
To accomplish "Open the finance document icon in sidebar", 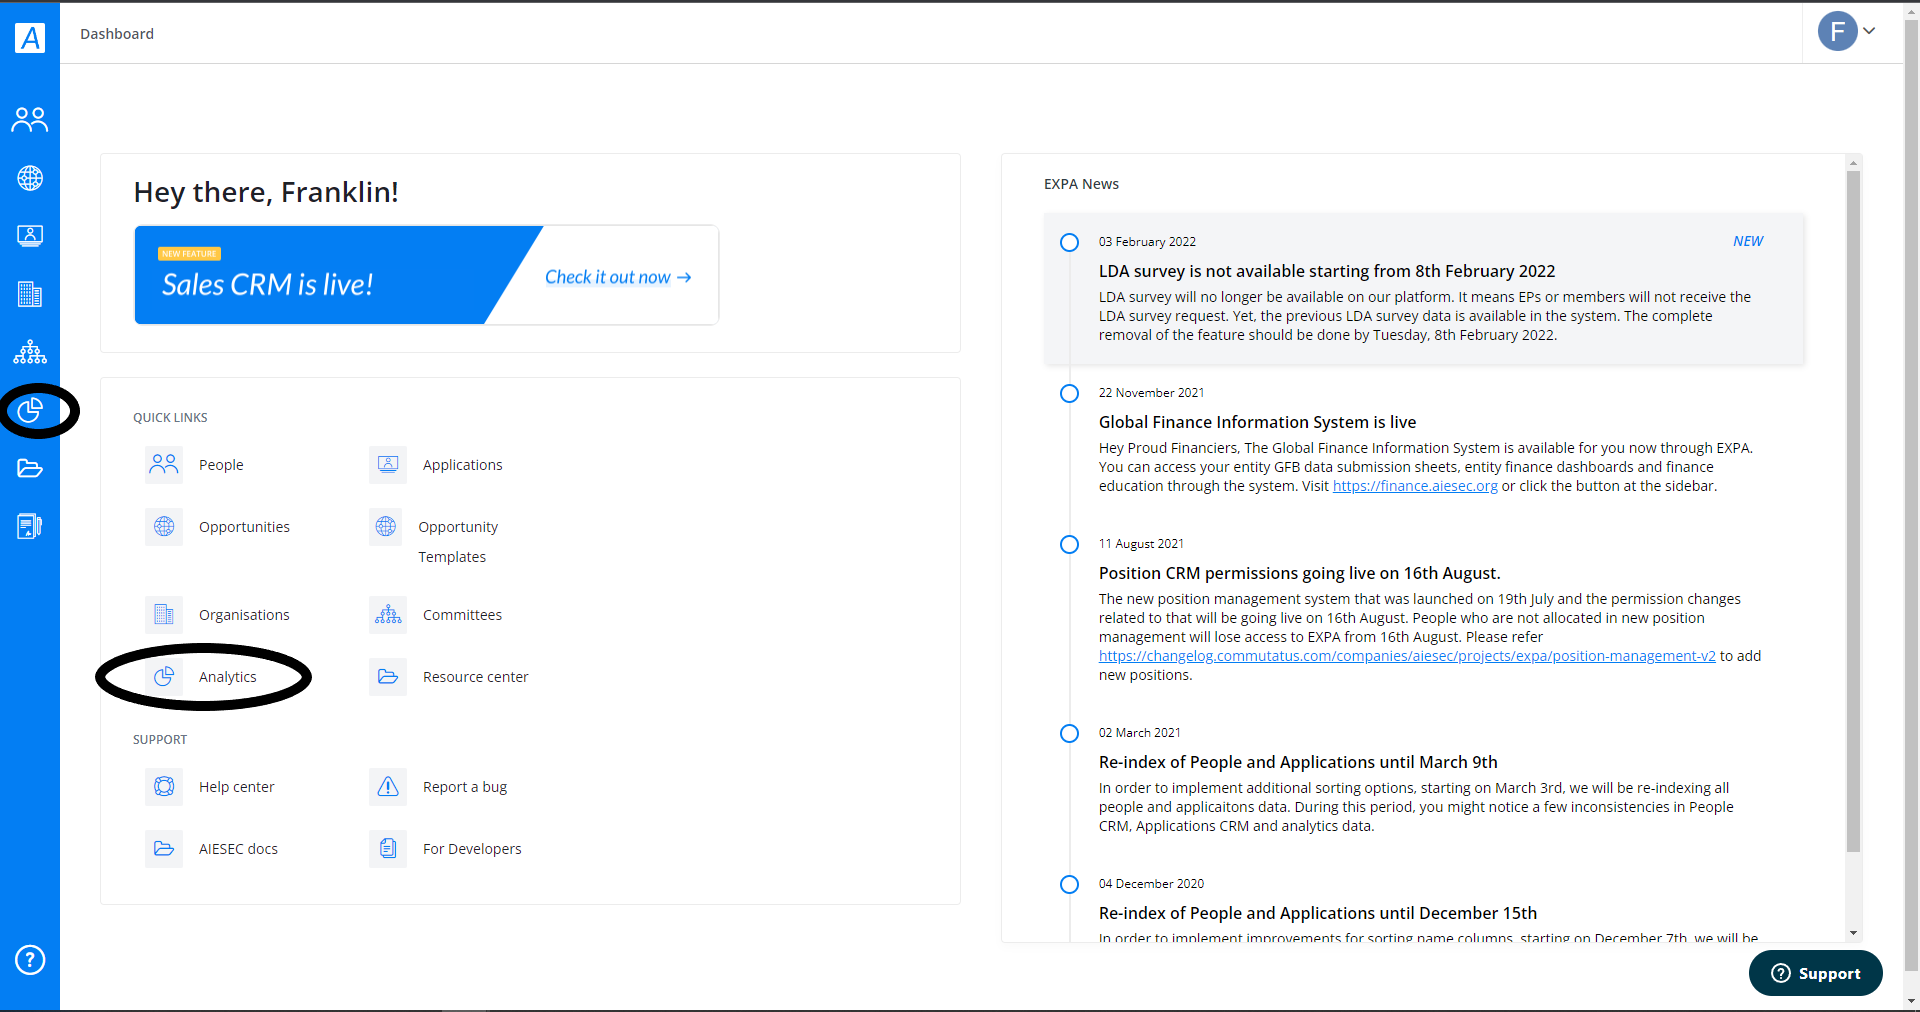I will point(30,526).
